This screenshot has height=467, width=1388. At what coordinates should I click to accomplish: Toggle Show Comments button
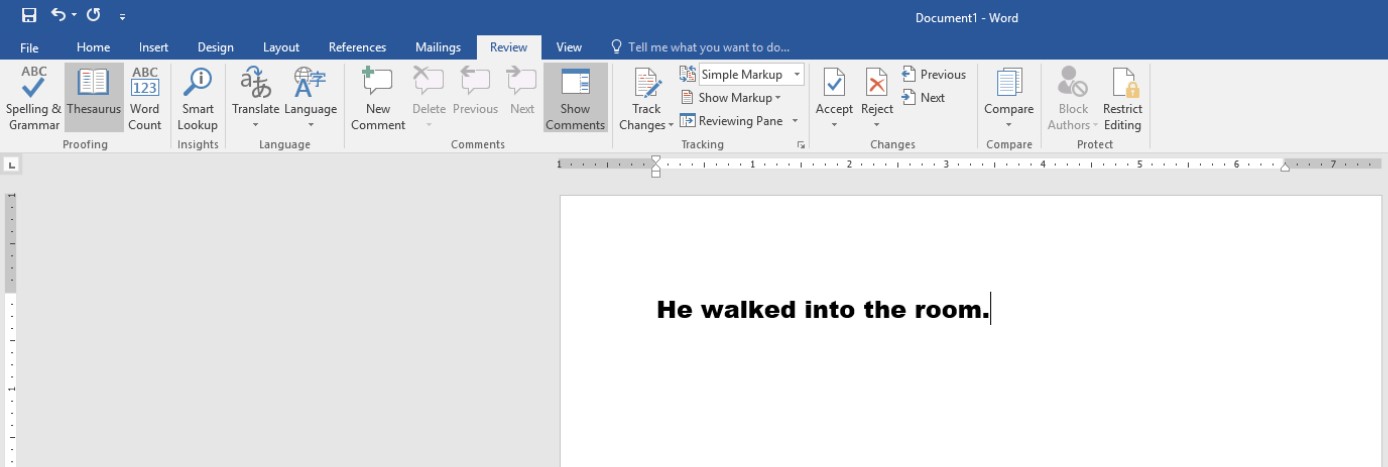(x=576, y=98)
